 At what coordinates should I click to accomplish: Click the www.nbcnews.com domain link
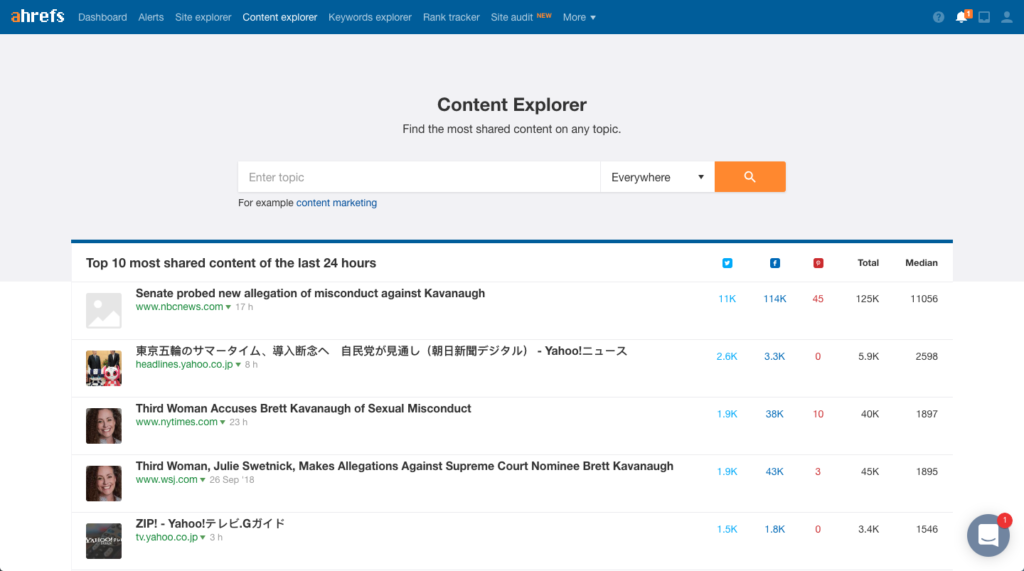coord(179,307)
